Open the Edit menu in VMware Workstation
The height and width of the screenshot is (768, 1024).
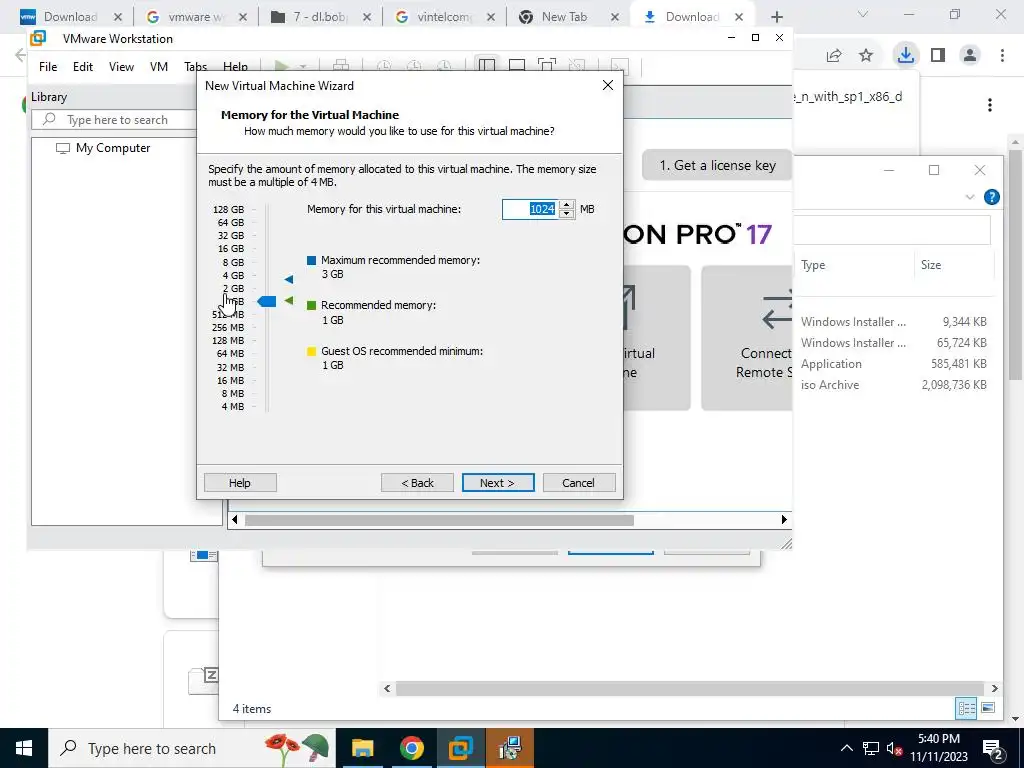(82, 67)
